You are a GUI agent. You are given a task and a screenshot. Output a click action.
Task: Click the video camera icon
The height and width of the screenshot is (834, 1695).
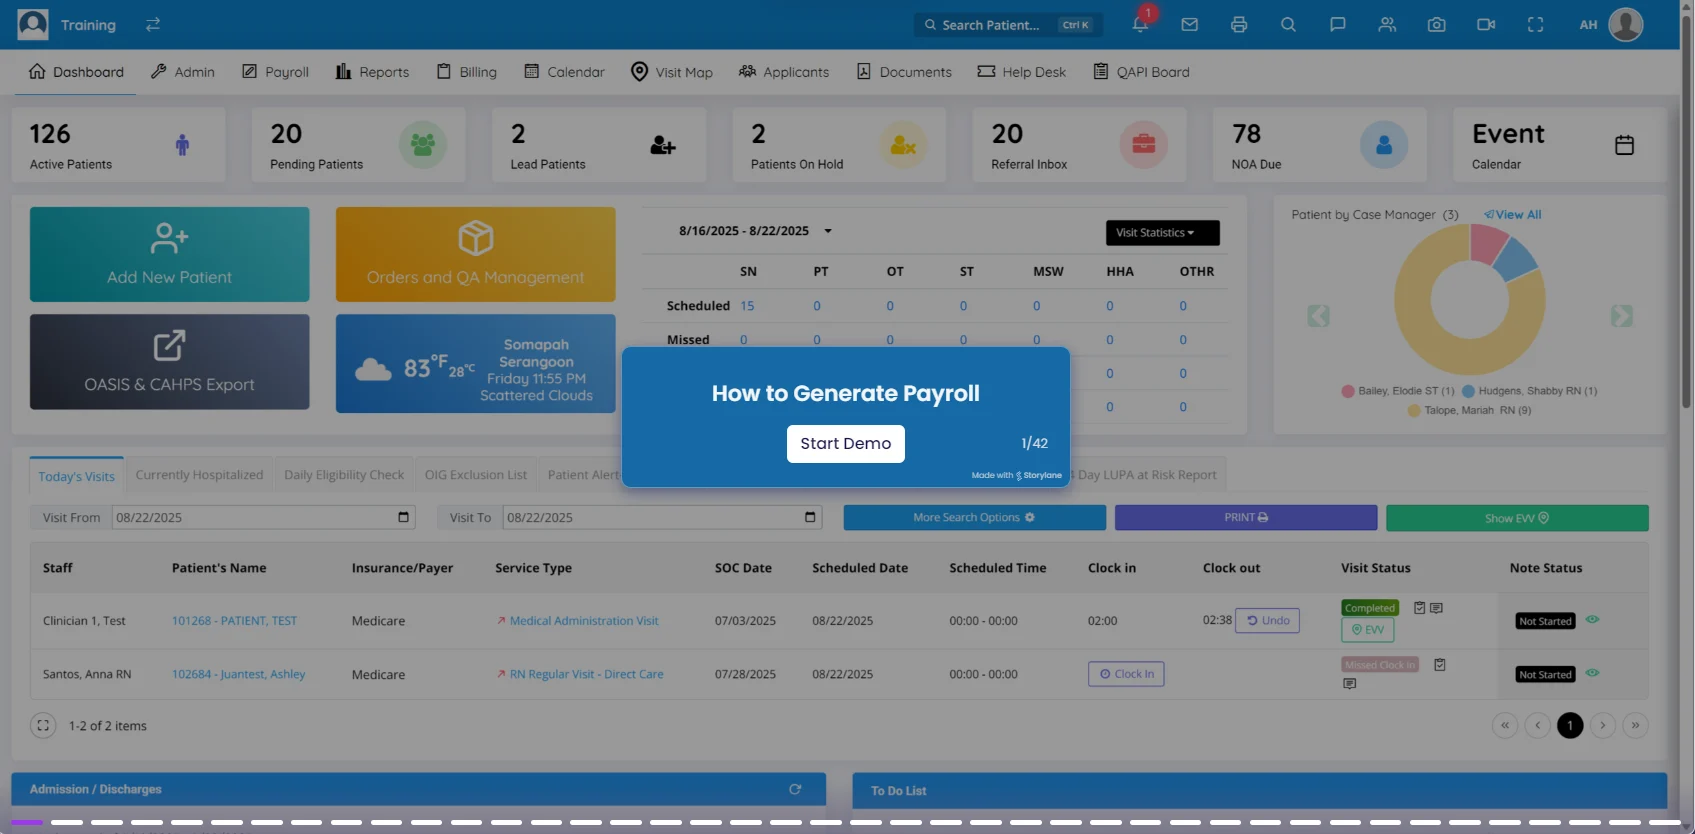(x=1486, y=25)
